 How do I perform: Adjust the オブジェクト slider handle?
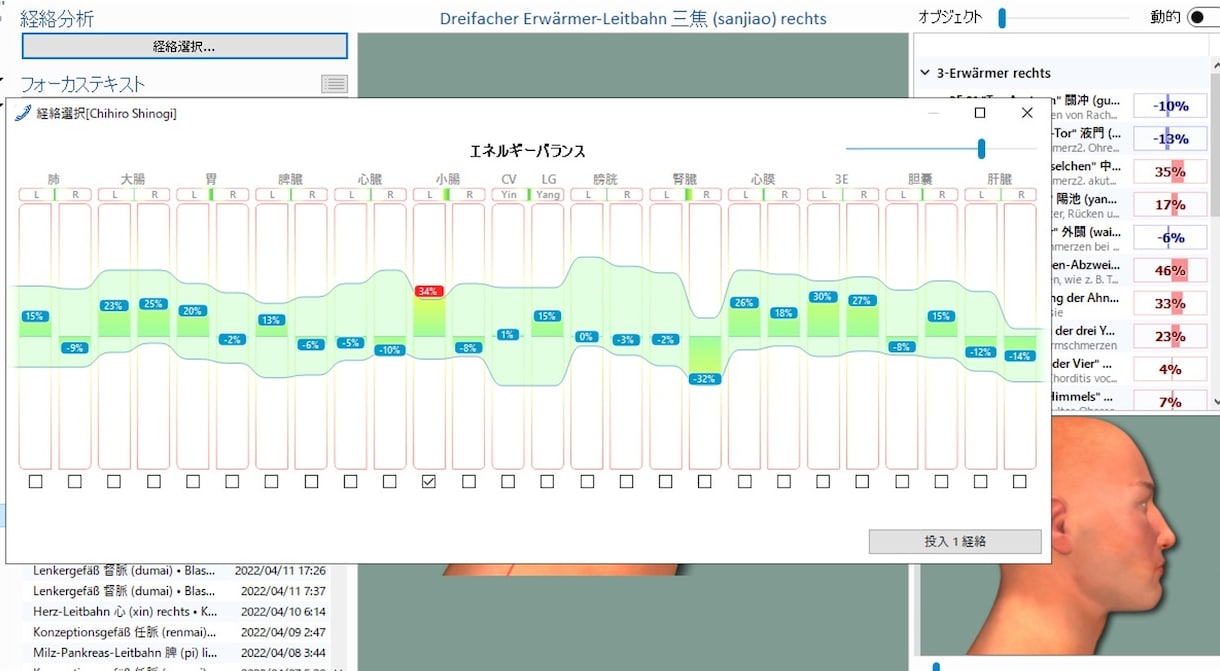pyautogui.click(x=1002, y=18)
